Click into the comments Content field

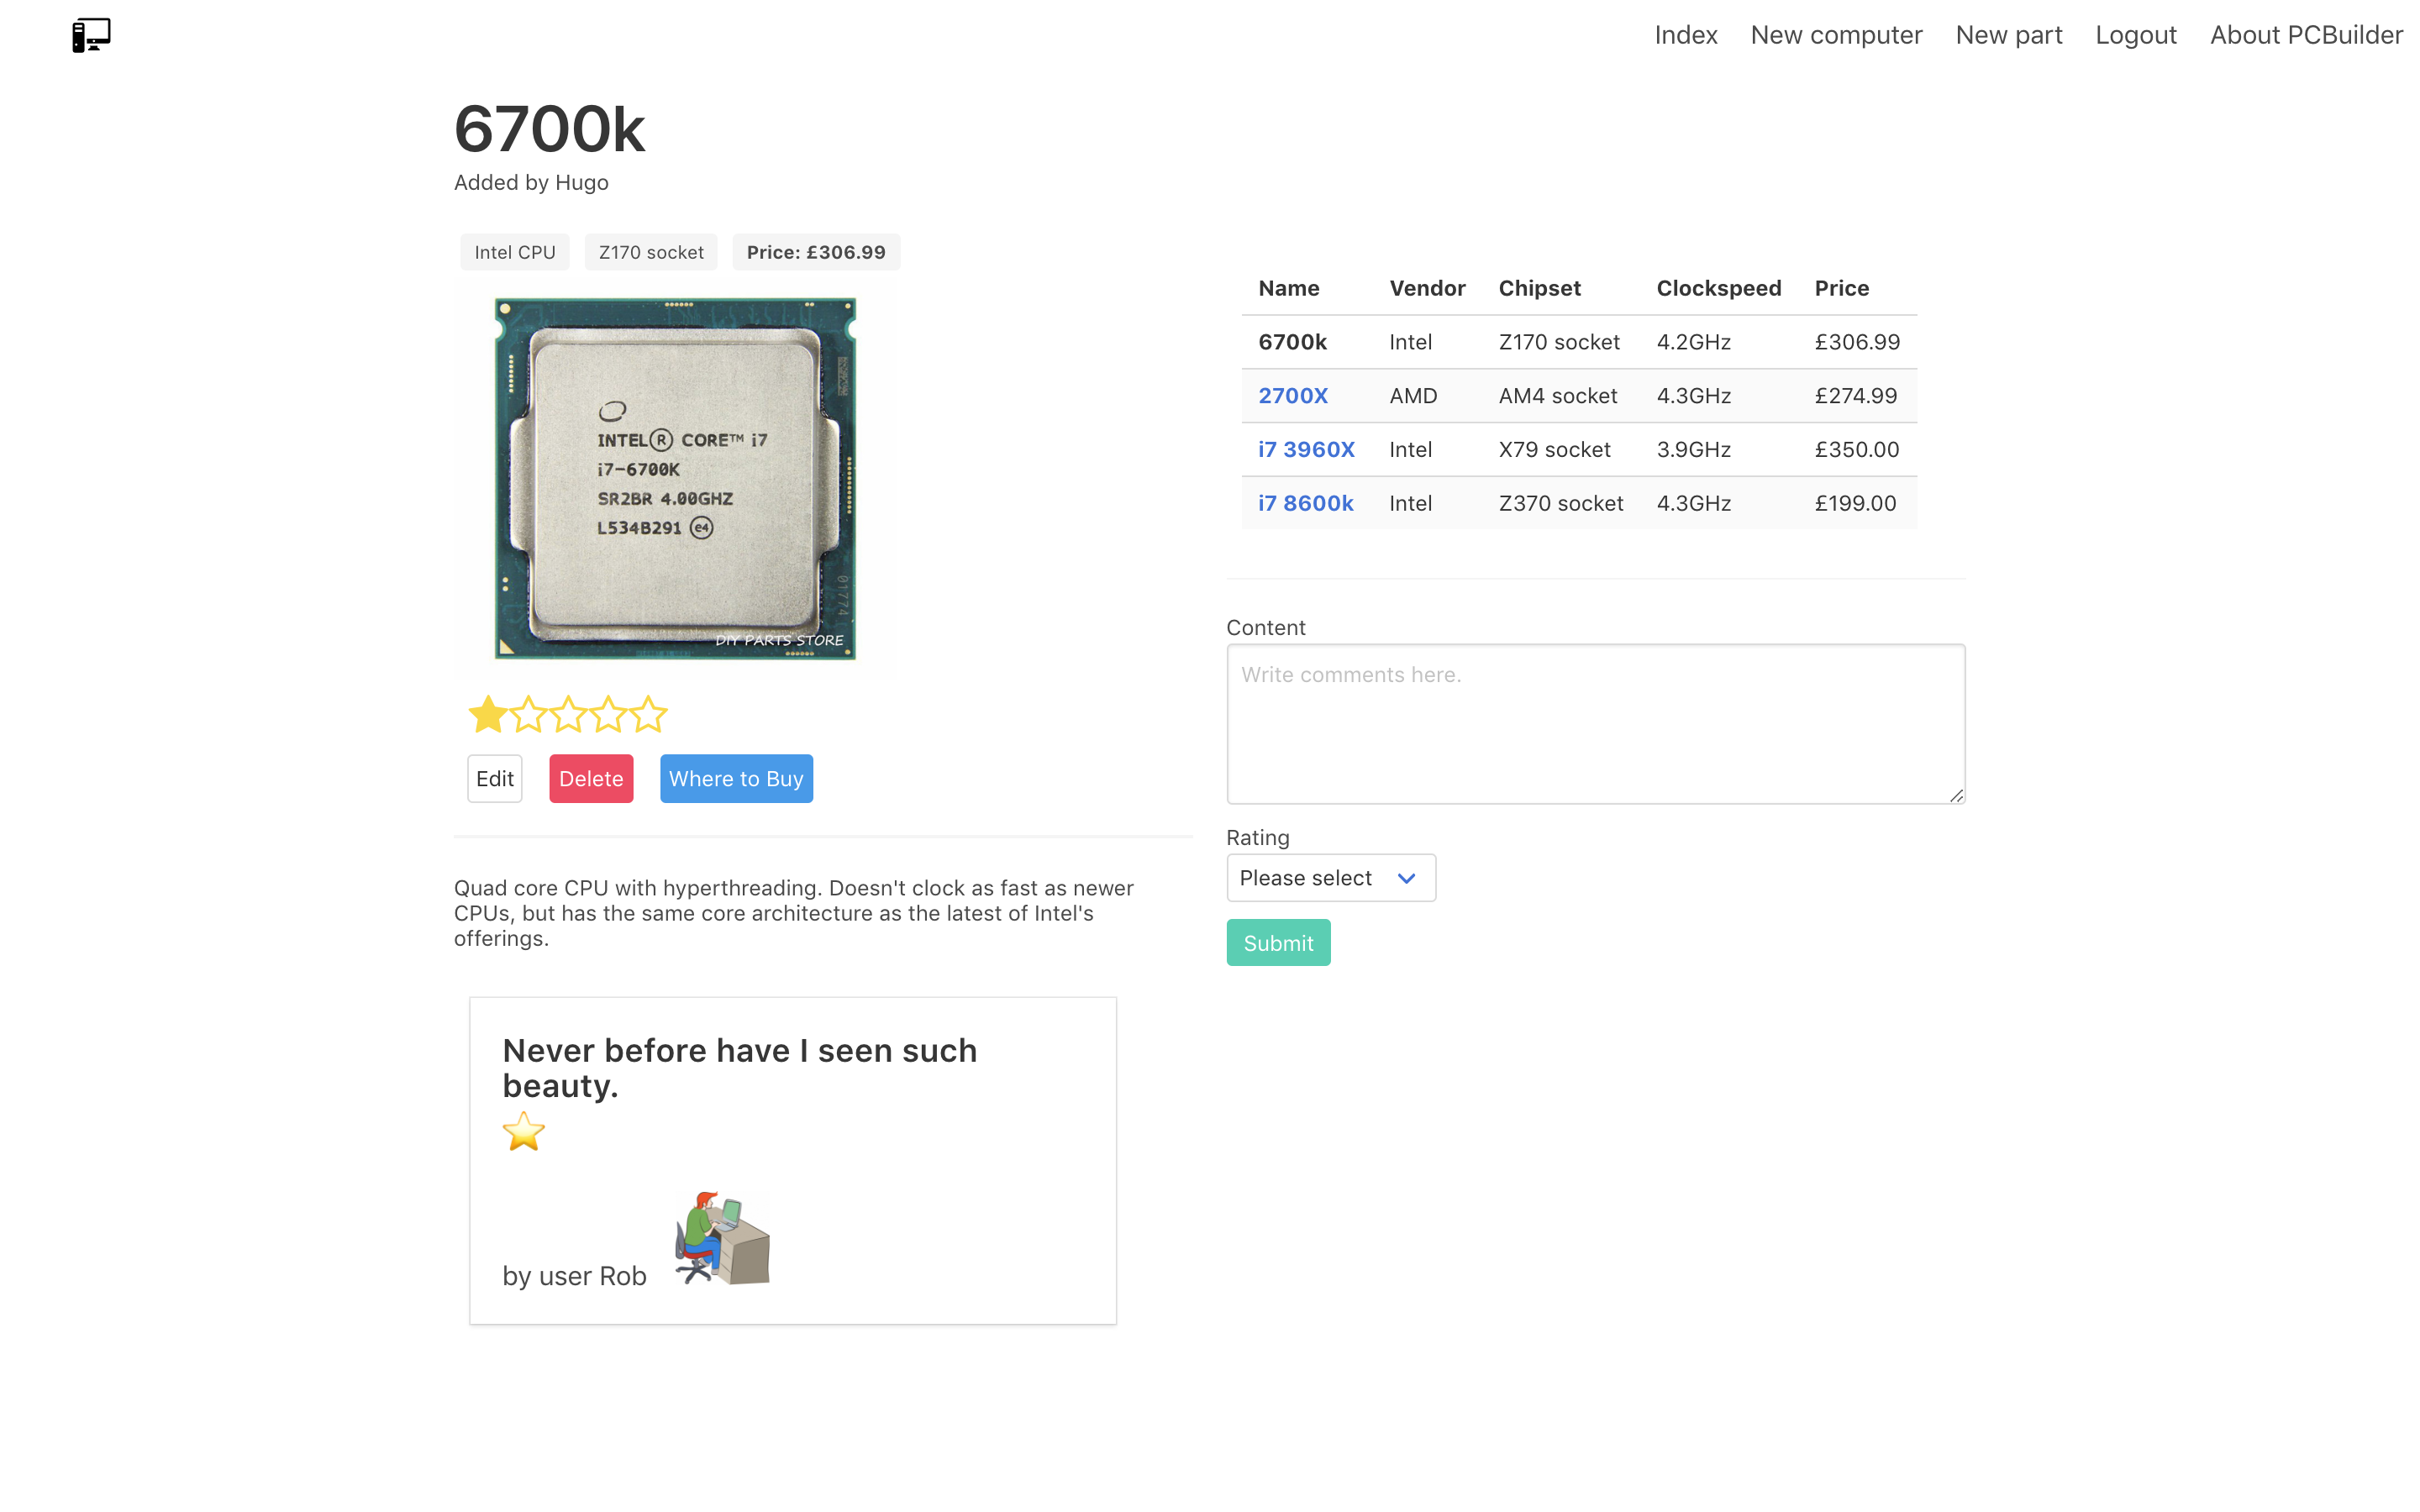(x=1595, y=724)
